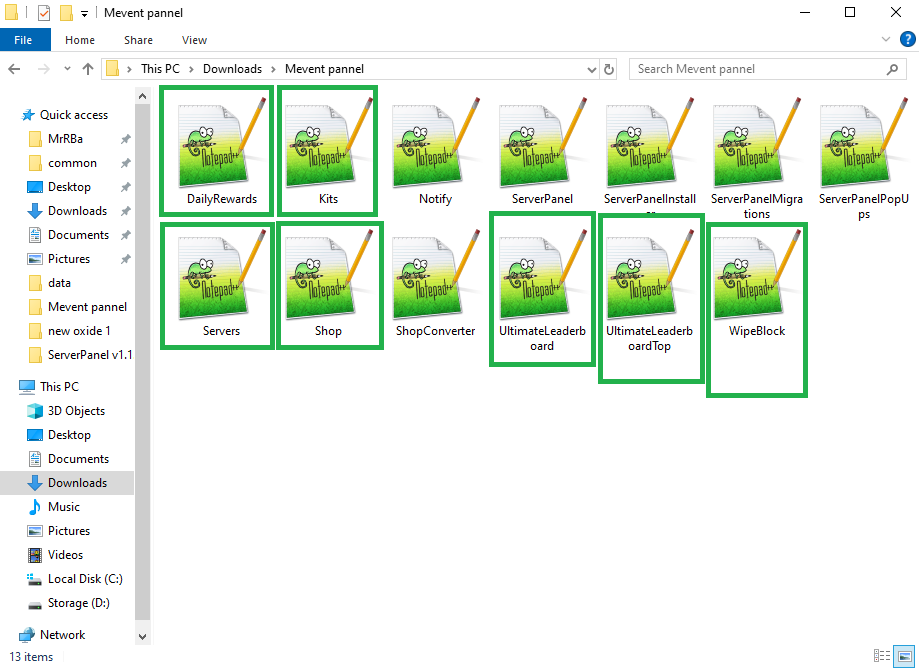Select the WipeBlock file icon
The width and height of the screenshot is (919, 669).
(757, 275)
